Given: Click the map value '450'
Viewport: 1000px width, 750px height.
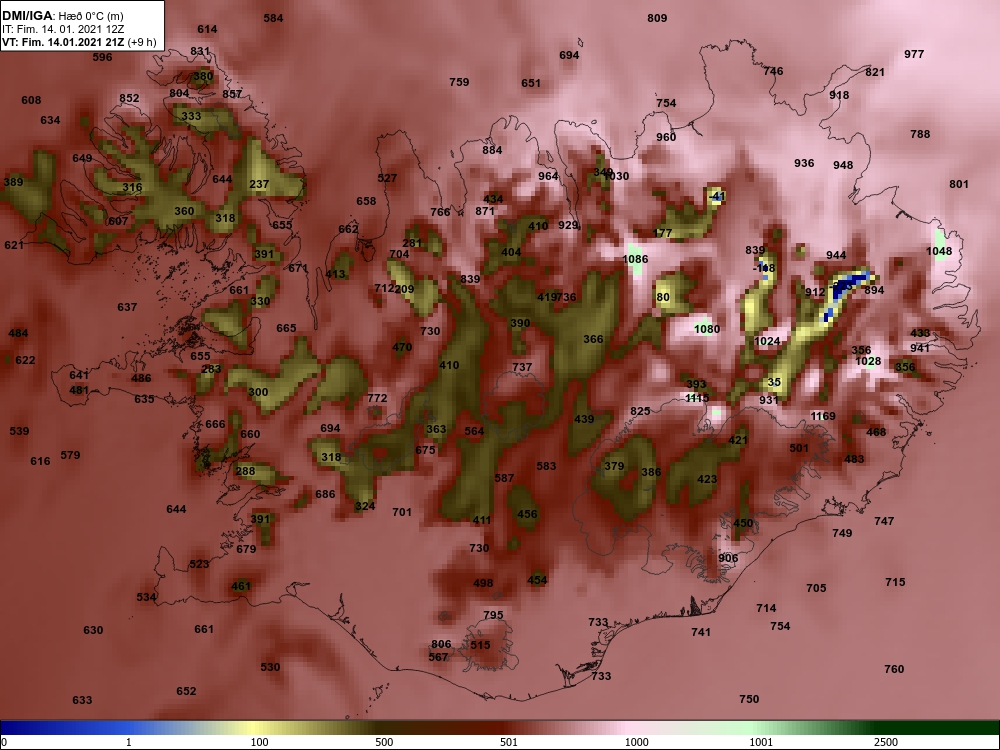Looking at the screenshot, I should [743, 523].
